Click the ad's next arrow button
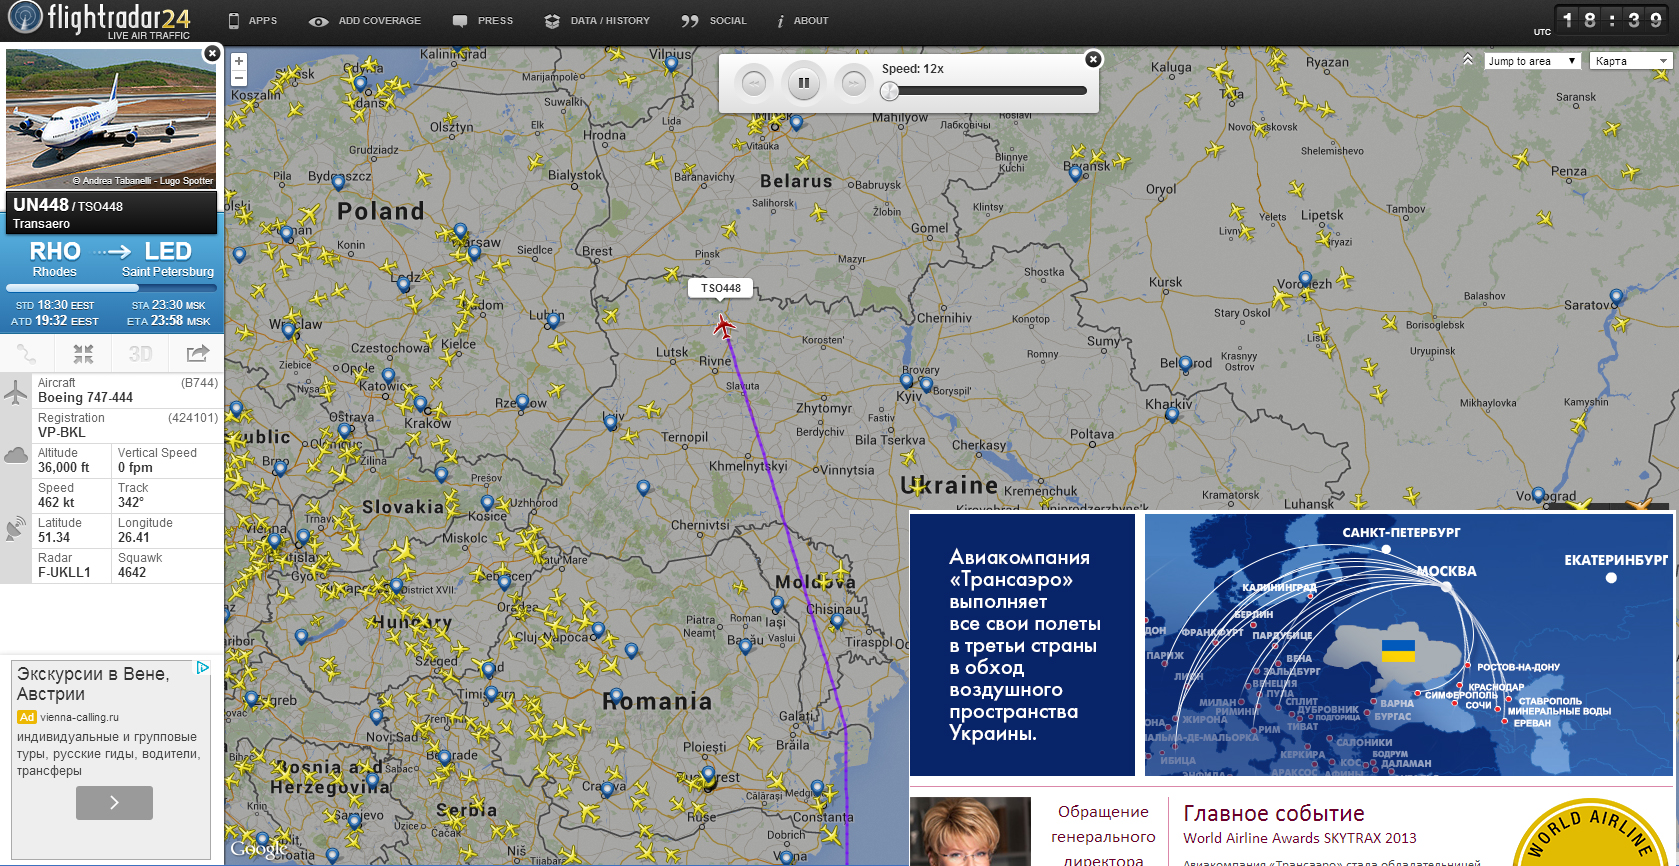 (x=114, y=803)
